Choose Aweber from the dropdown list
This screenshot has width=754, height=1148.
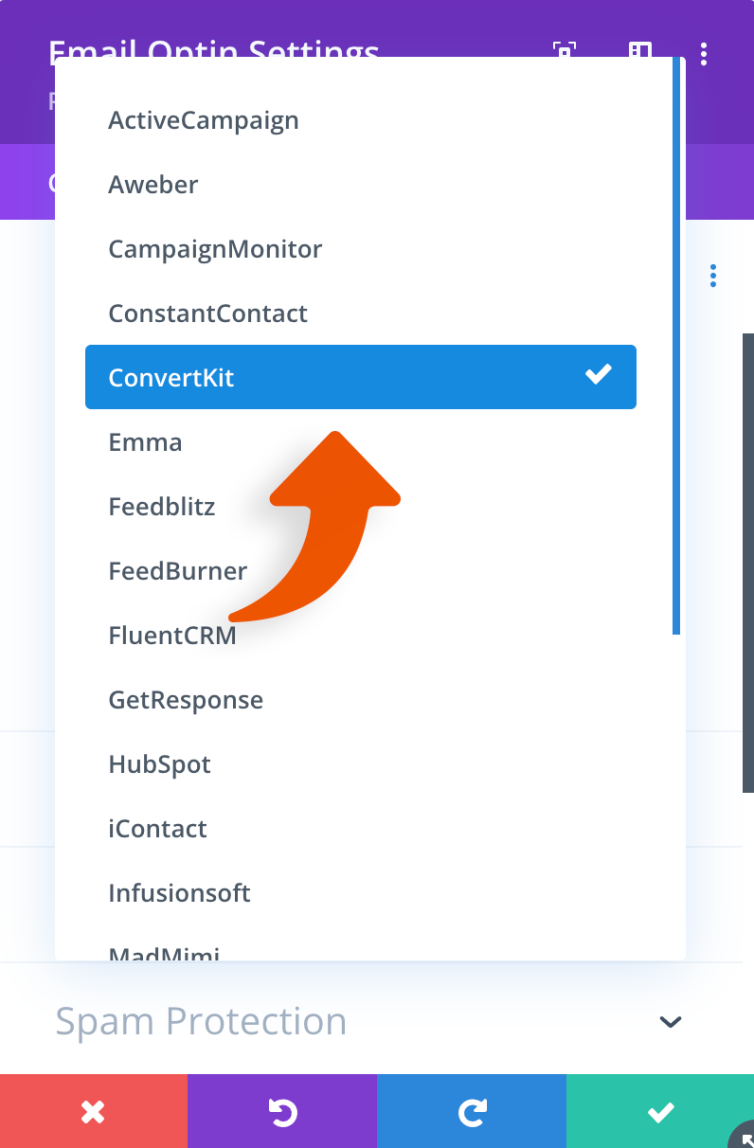click(x=153, y=184)
